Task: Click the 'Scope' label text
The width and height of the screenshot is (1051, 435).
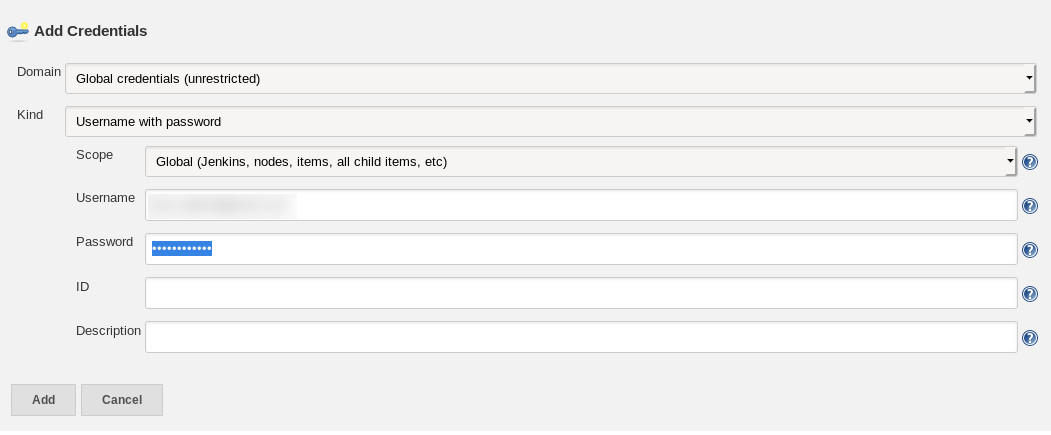Action: pos(95,154)
